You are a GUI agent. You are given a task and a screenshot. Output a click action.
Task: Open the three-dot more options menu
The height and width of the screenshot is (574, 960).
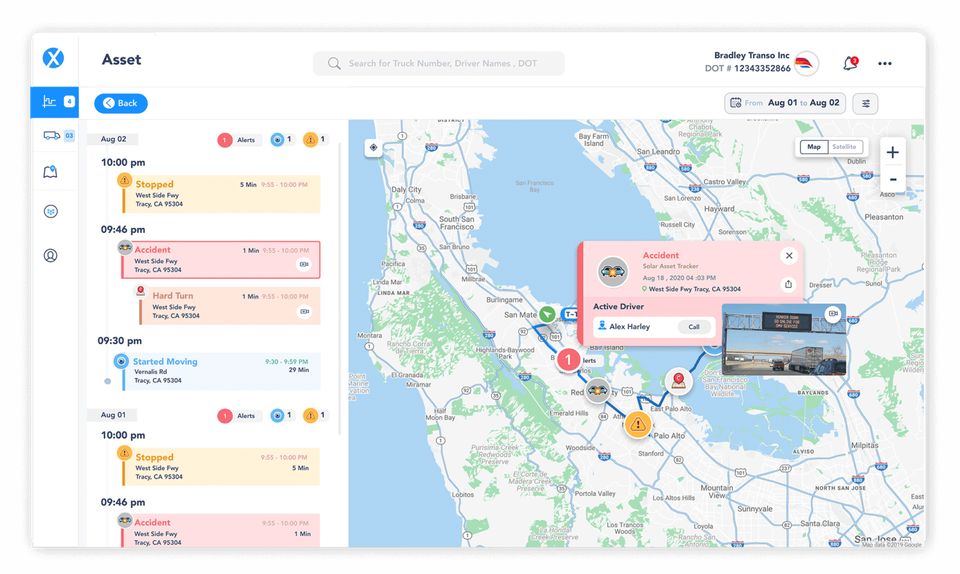(x=885, y=64)
